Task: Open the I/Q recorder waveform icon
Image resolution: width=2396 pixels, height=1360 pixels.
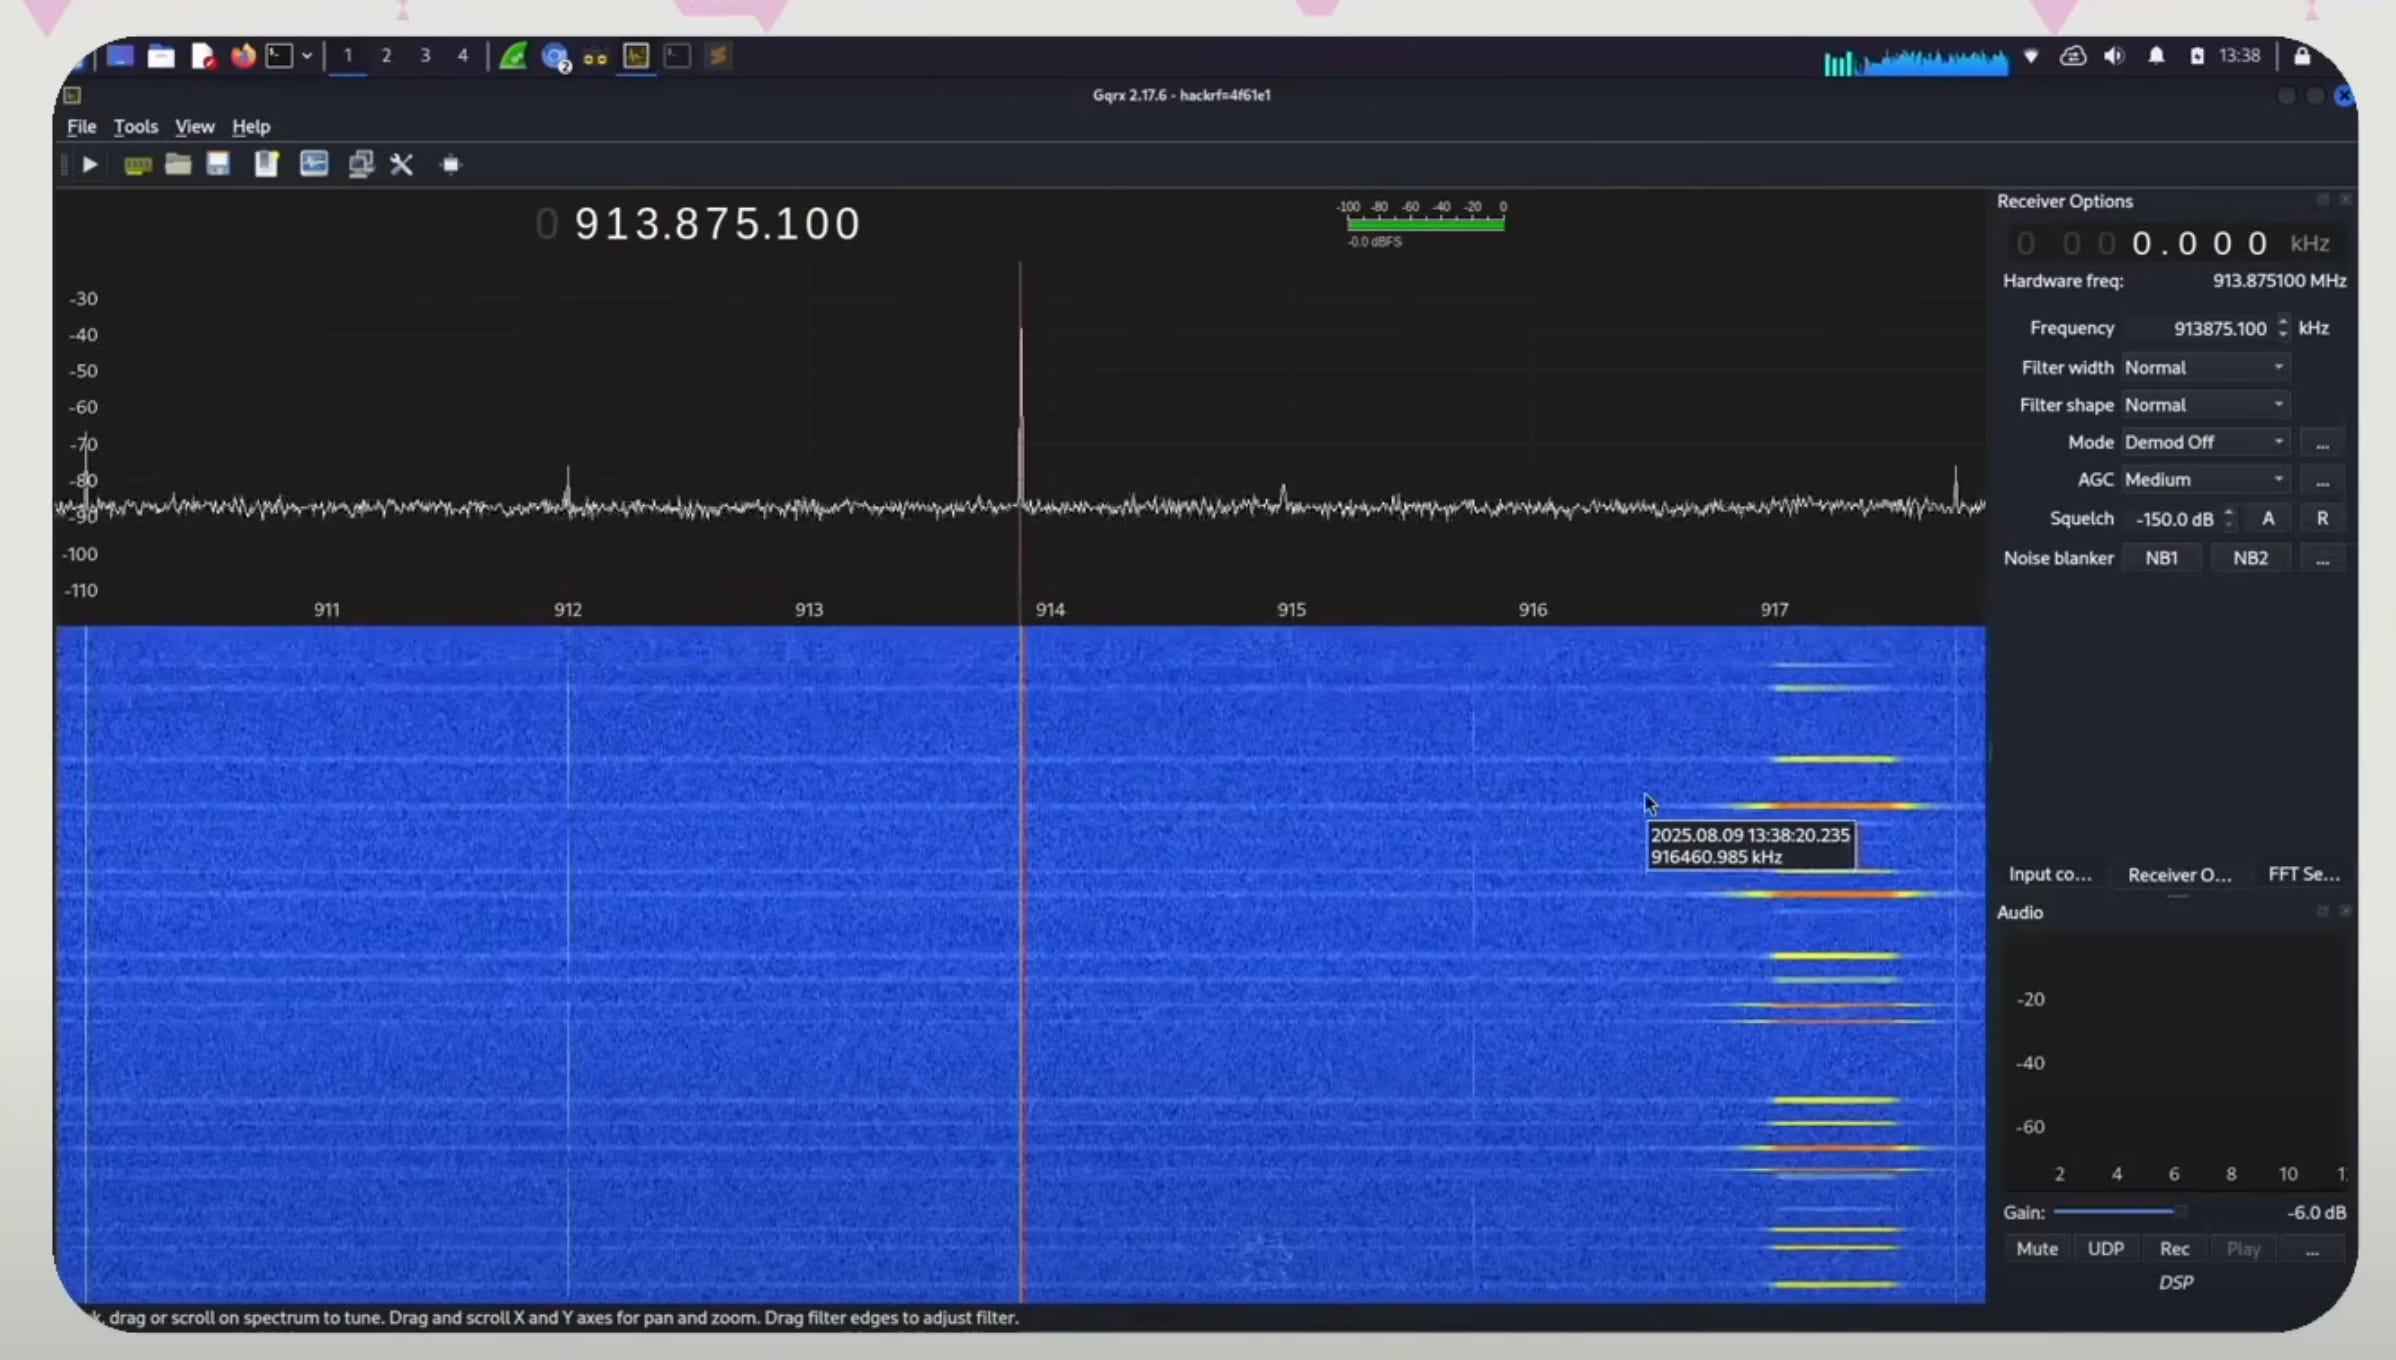Action: (x=314, y=165)
